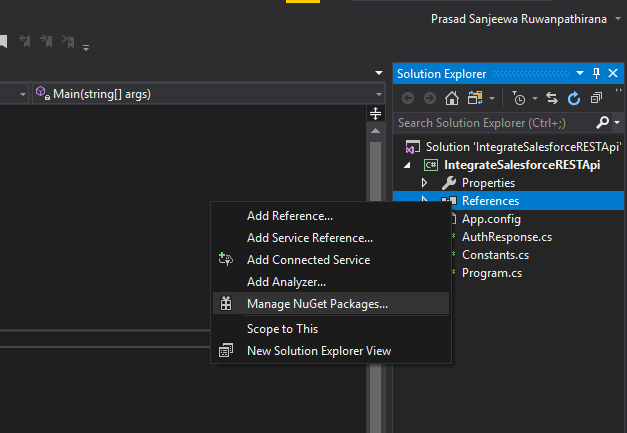Click the search magnifier icon in Solution Explorer
627x433 pixels.
click(602, 122)
